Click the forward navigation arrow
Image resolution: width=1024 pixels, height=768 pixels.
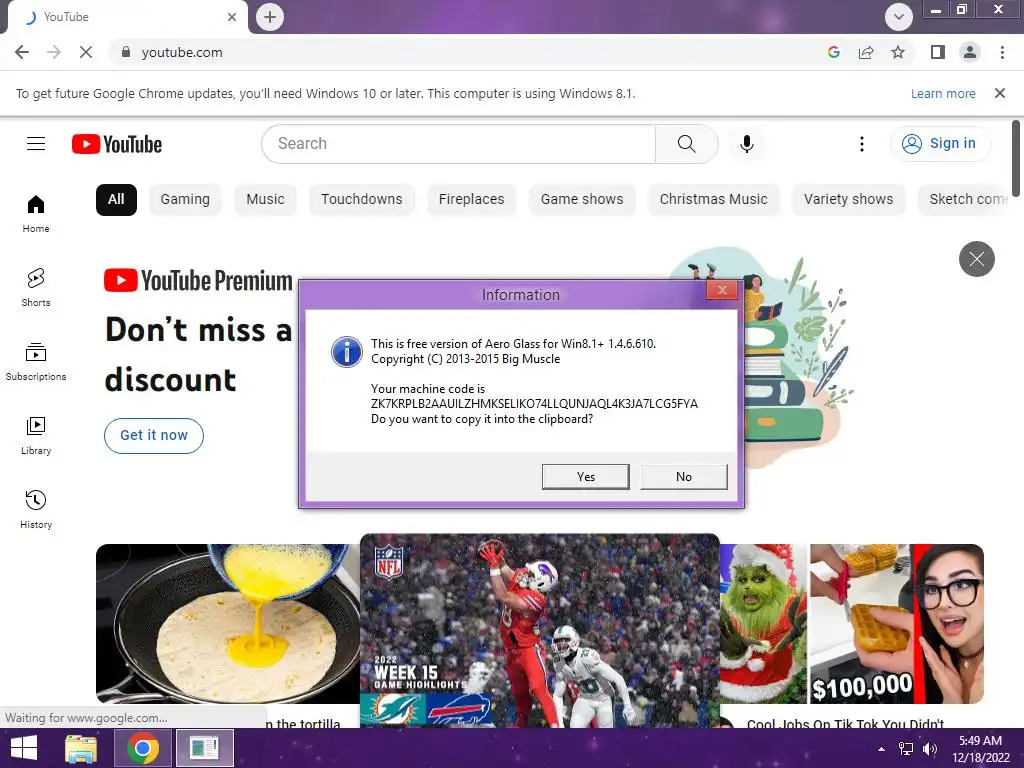pos(54,52)
